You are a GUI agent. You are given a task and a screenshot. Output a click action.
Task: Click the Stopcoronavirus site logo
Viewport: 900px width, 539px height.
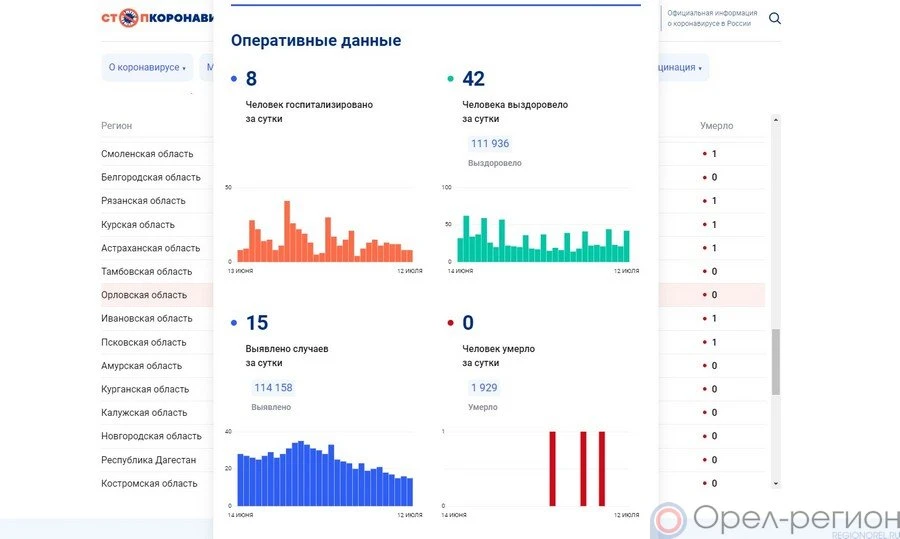[x=157, y=18]
